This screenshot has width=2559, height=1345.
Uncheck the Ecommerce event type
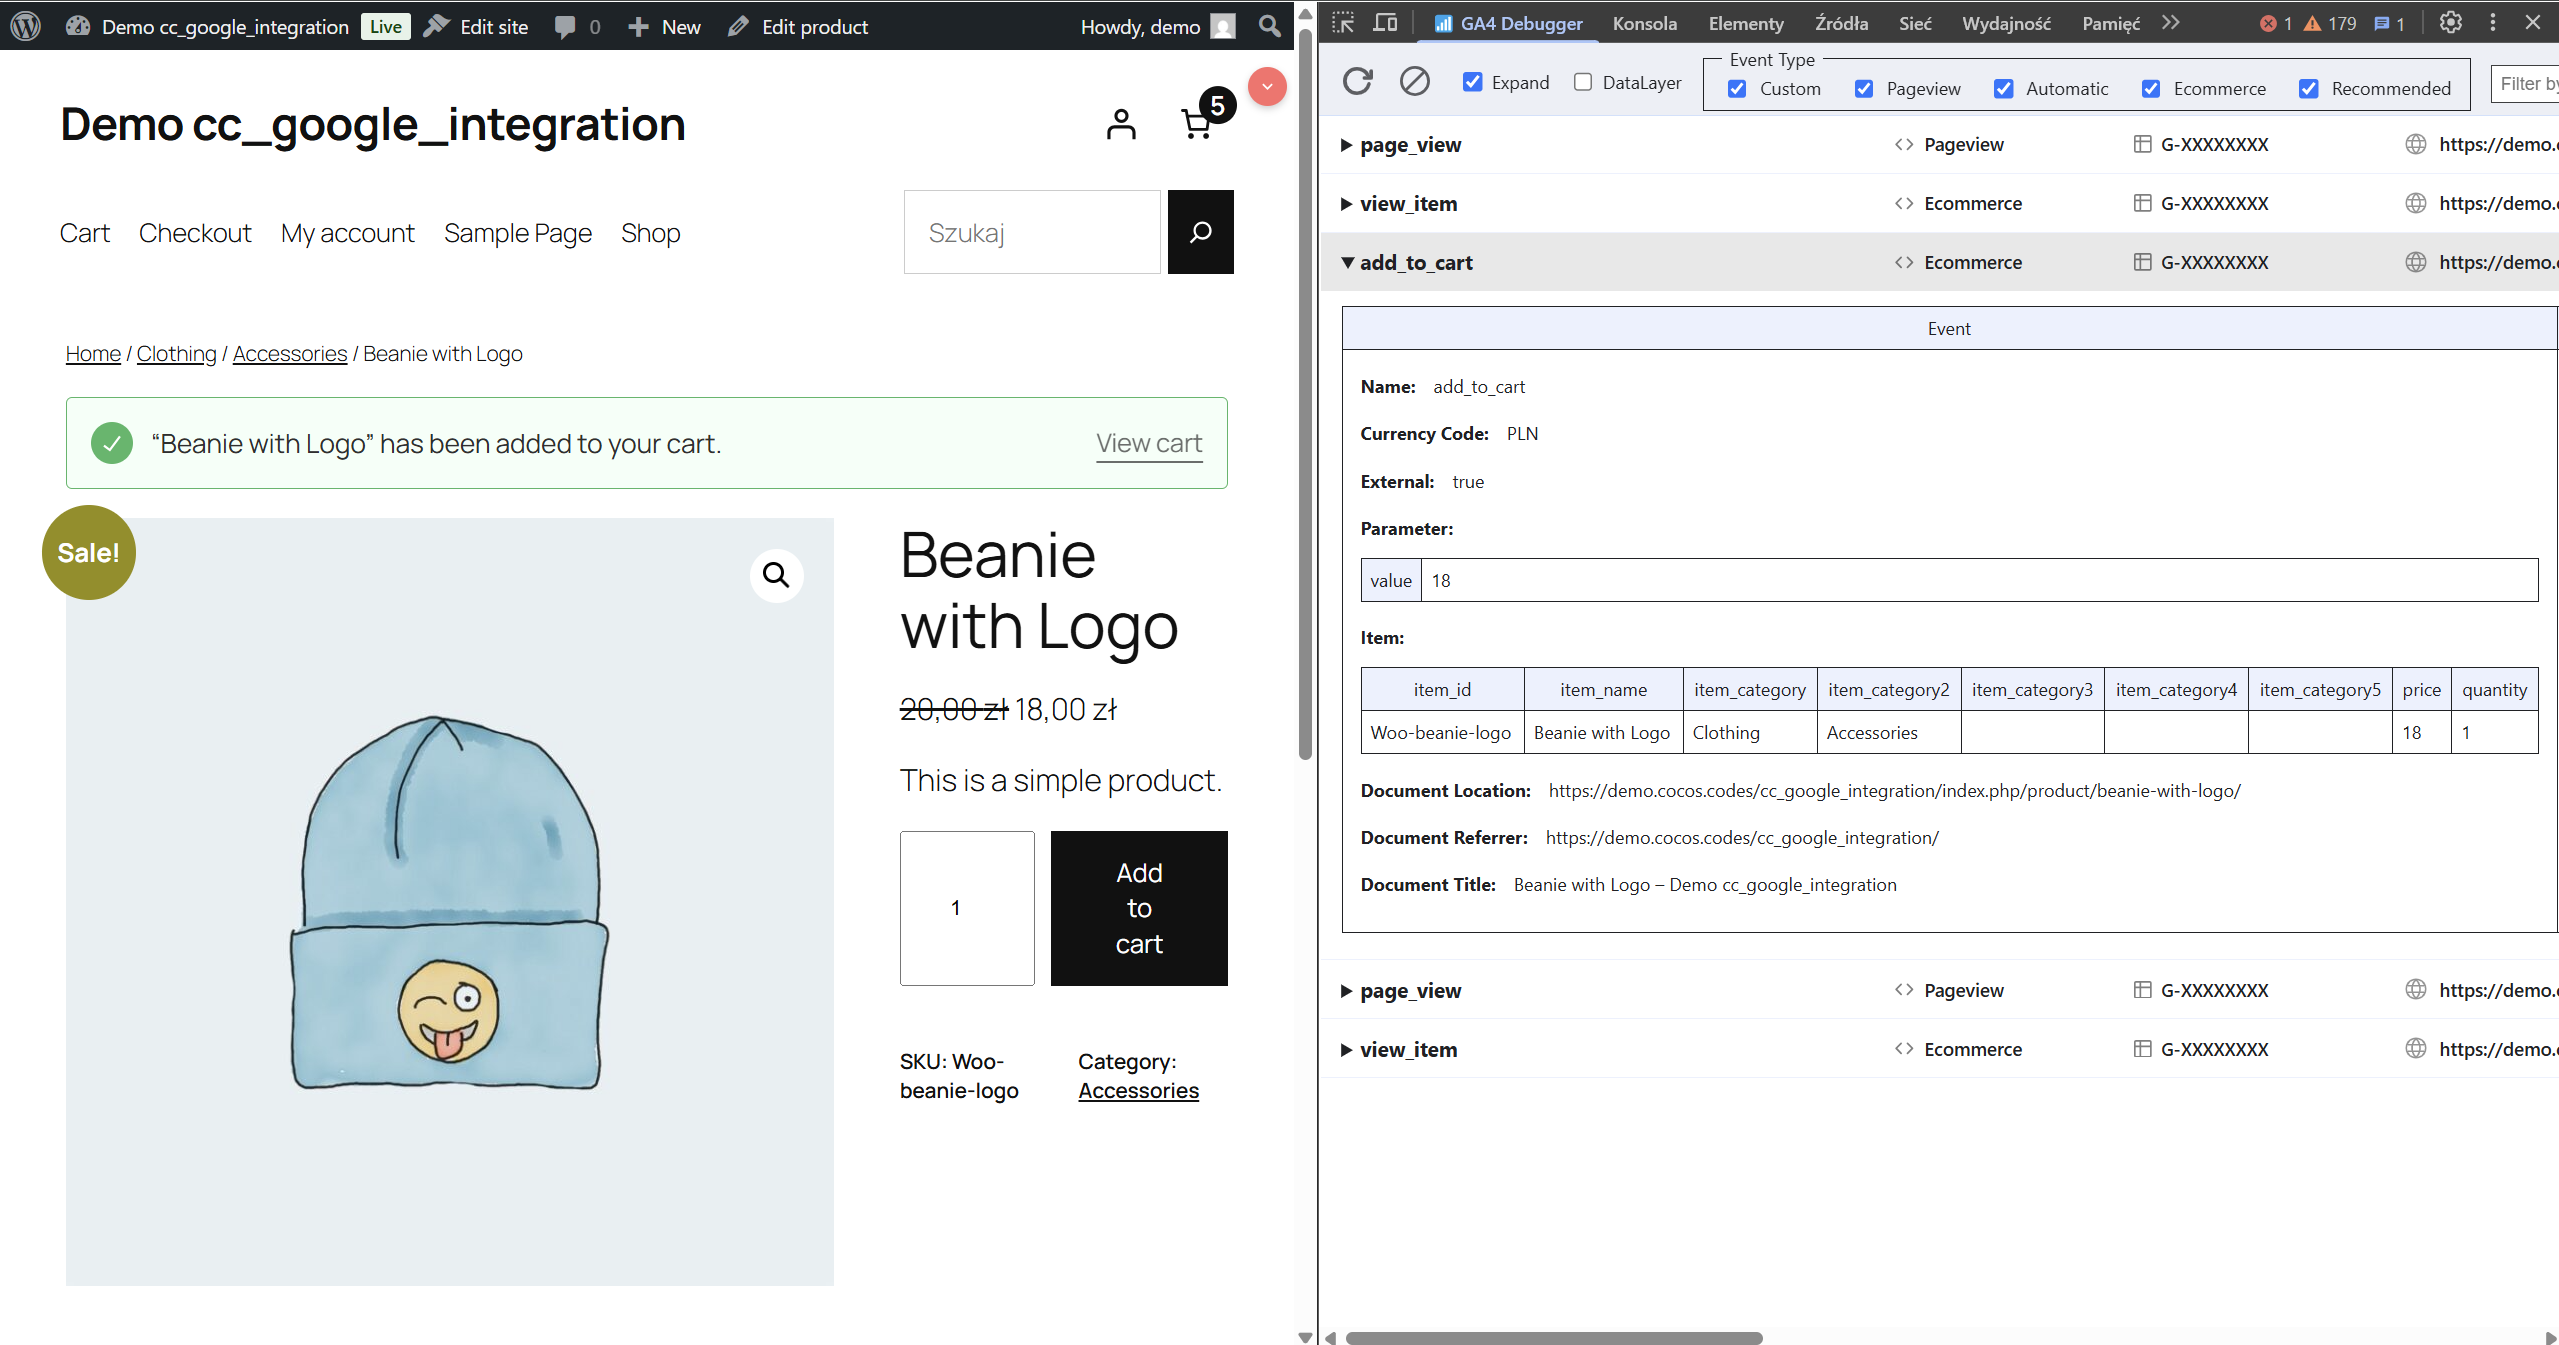[x=2151, y=89]
